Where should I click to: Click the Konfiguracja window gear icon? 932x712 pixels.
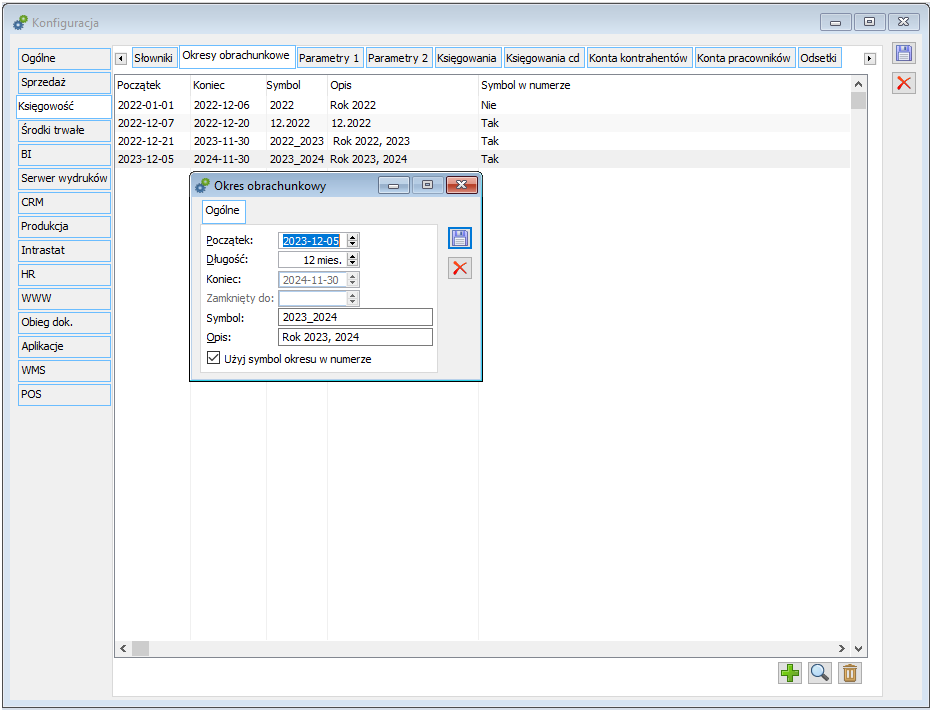[20, 23]
